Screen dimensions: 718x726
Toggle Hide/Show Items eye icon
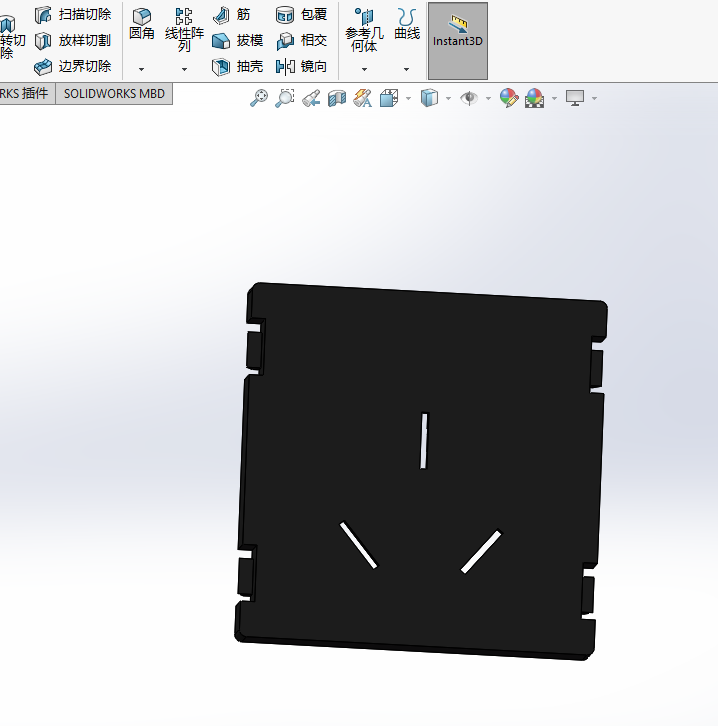point(469,98)
